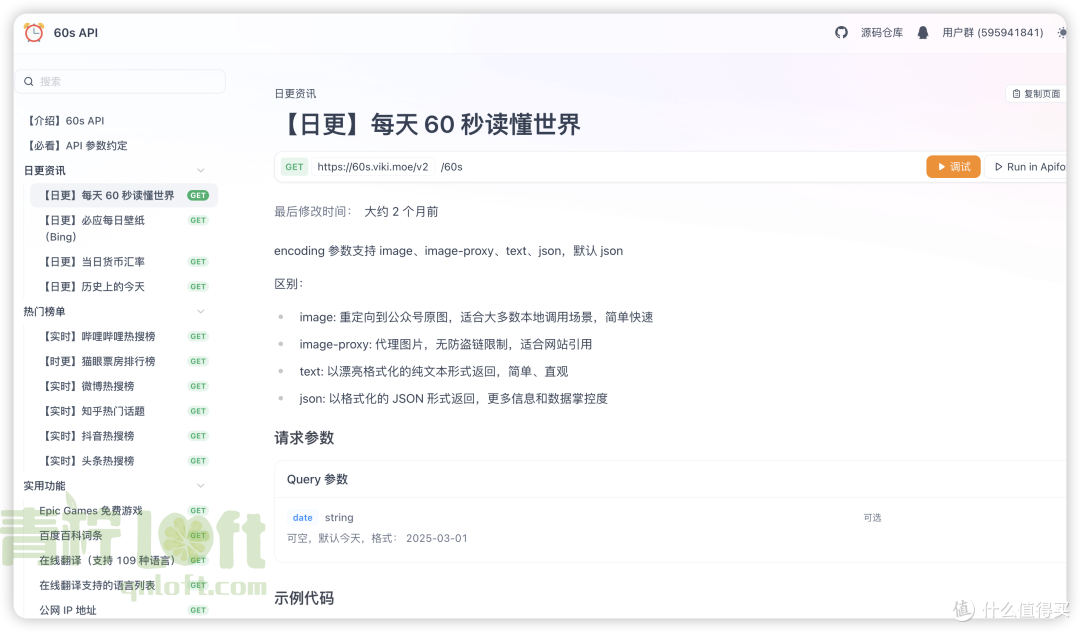1080x632 pixels.
Task: Toggle the GET badge on 公网 IP 地址
Action: tap(197, 609)
